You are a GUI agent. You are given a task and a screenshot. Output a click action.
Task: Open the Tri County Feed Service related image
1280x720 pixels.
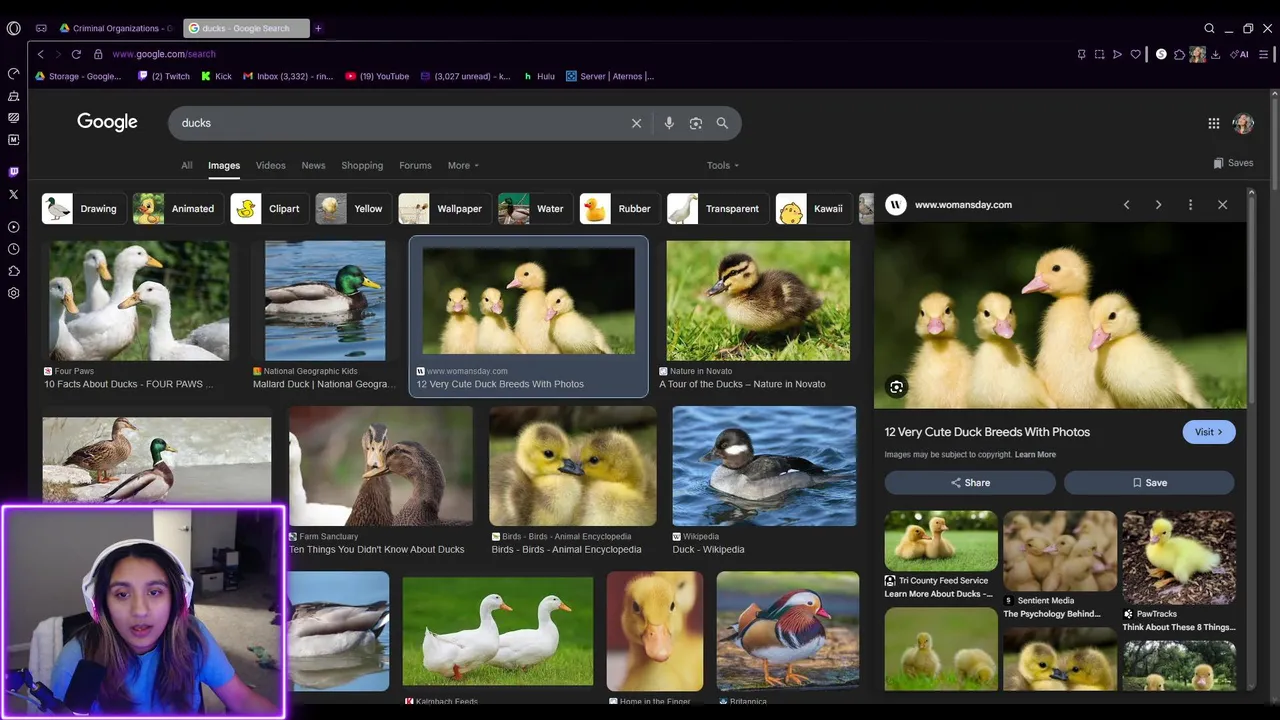[x=941, y=541]
